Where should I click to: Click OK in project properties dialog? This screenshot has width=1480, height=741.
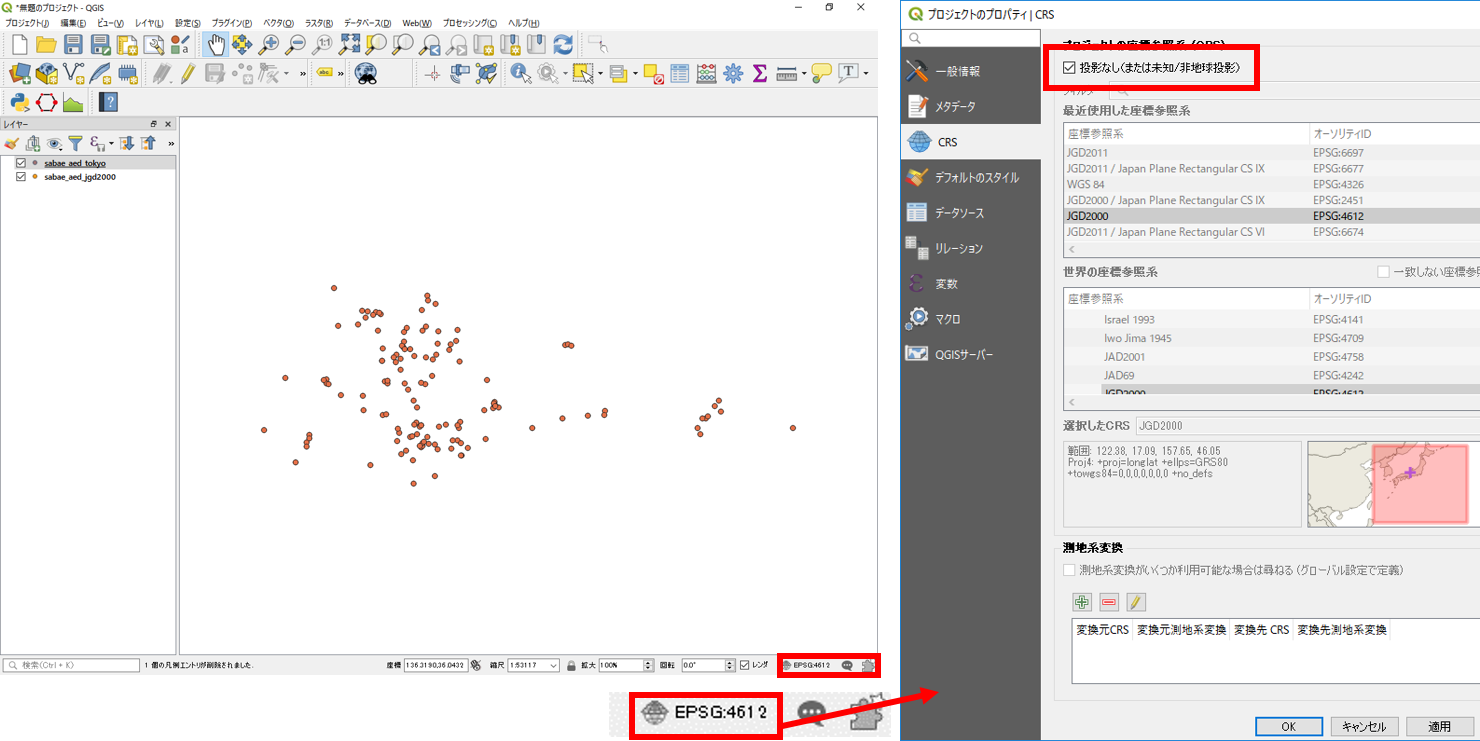pyautogui.click(x=1289, y=727)
